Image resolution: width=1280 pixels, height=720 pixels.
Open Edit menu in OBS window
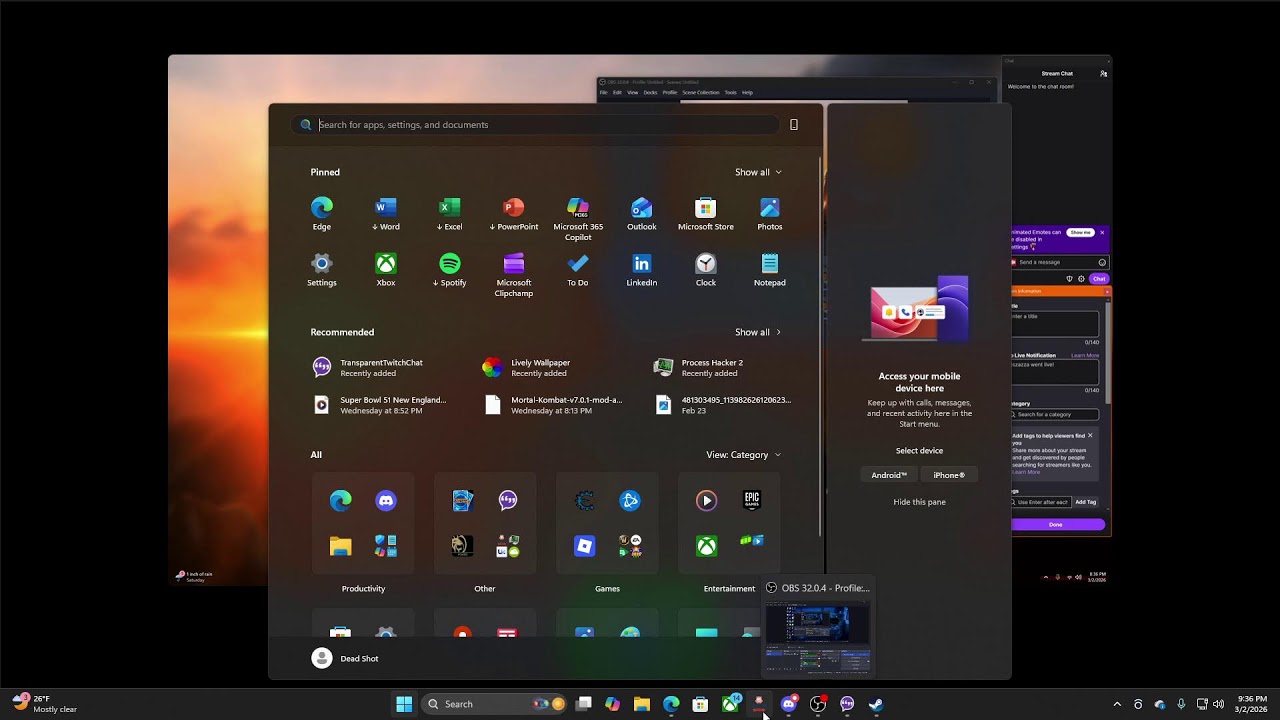coord(617,92)
